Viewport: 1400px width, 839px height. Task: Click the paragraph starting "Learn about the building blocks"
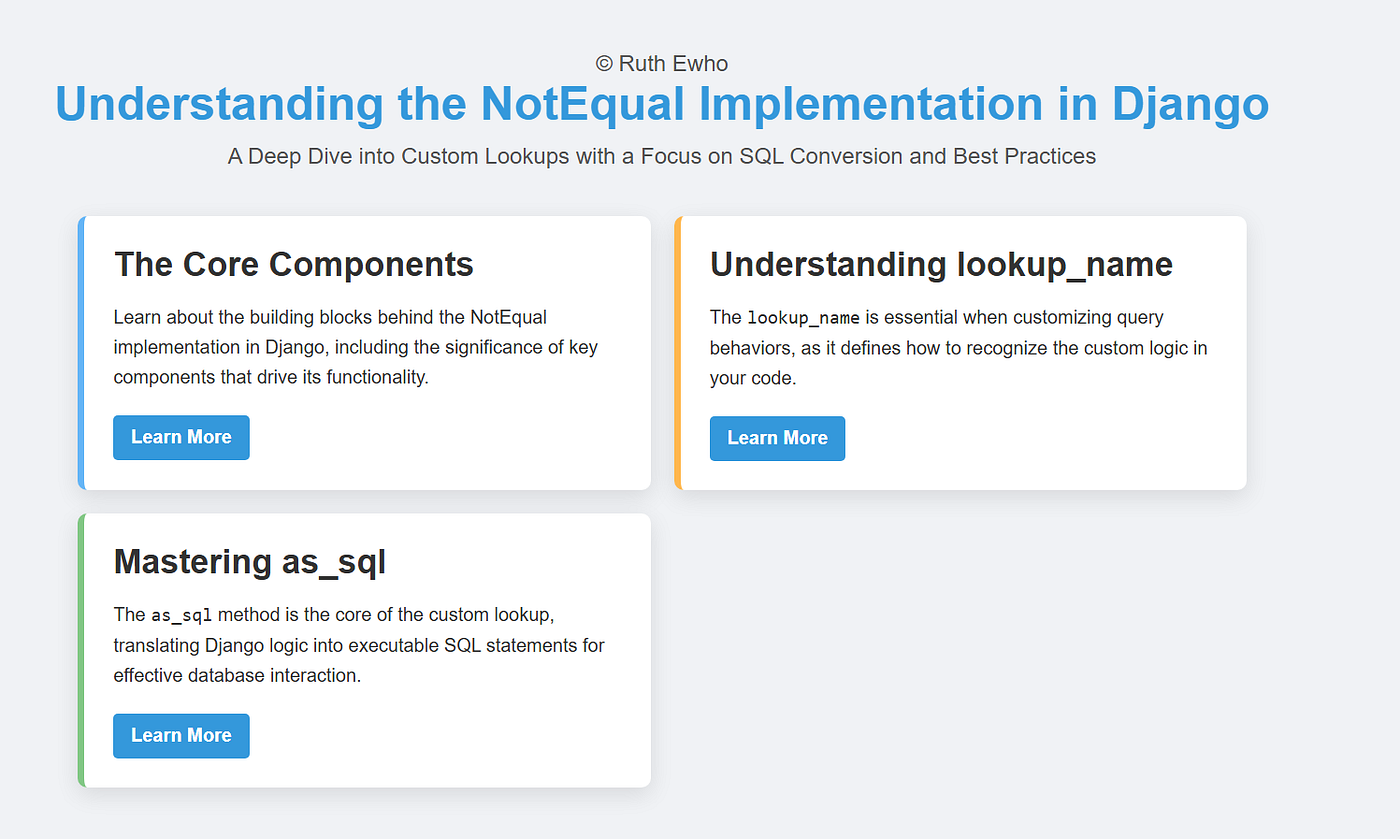[x=355, y=347]
